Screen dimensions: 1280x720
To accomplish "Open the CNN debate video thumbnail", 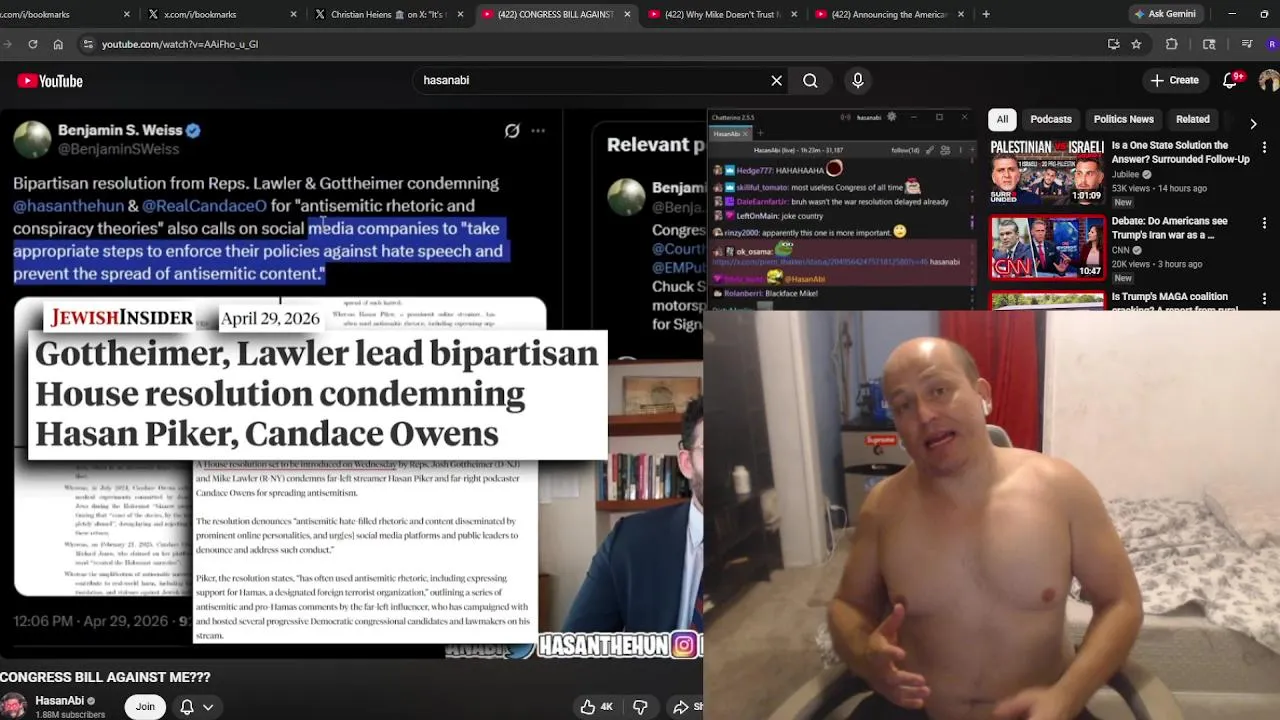I will point(1047,248).
